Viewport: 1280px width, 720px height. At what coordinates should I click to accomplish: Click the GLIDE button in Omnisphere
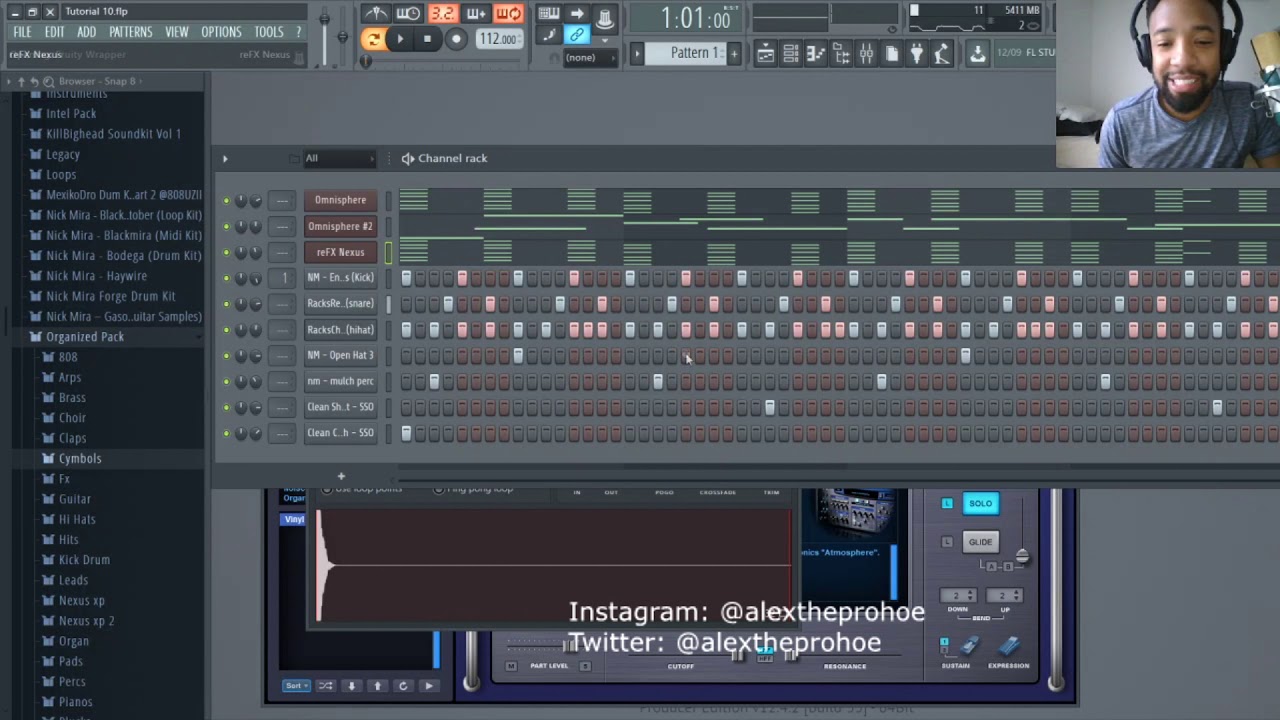pos(980,542)
